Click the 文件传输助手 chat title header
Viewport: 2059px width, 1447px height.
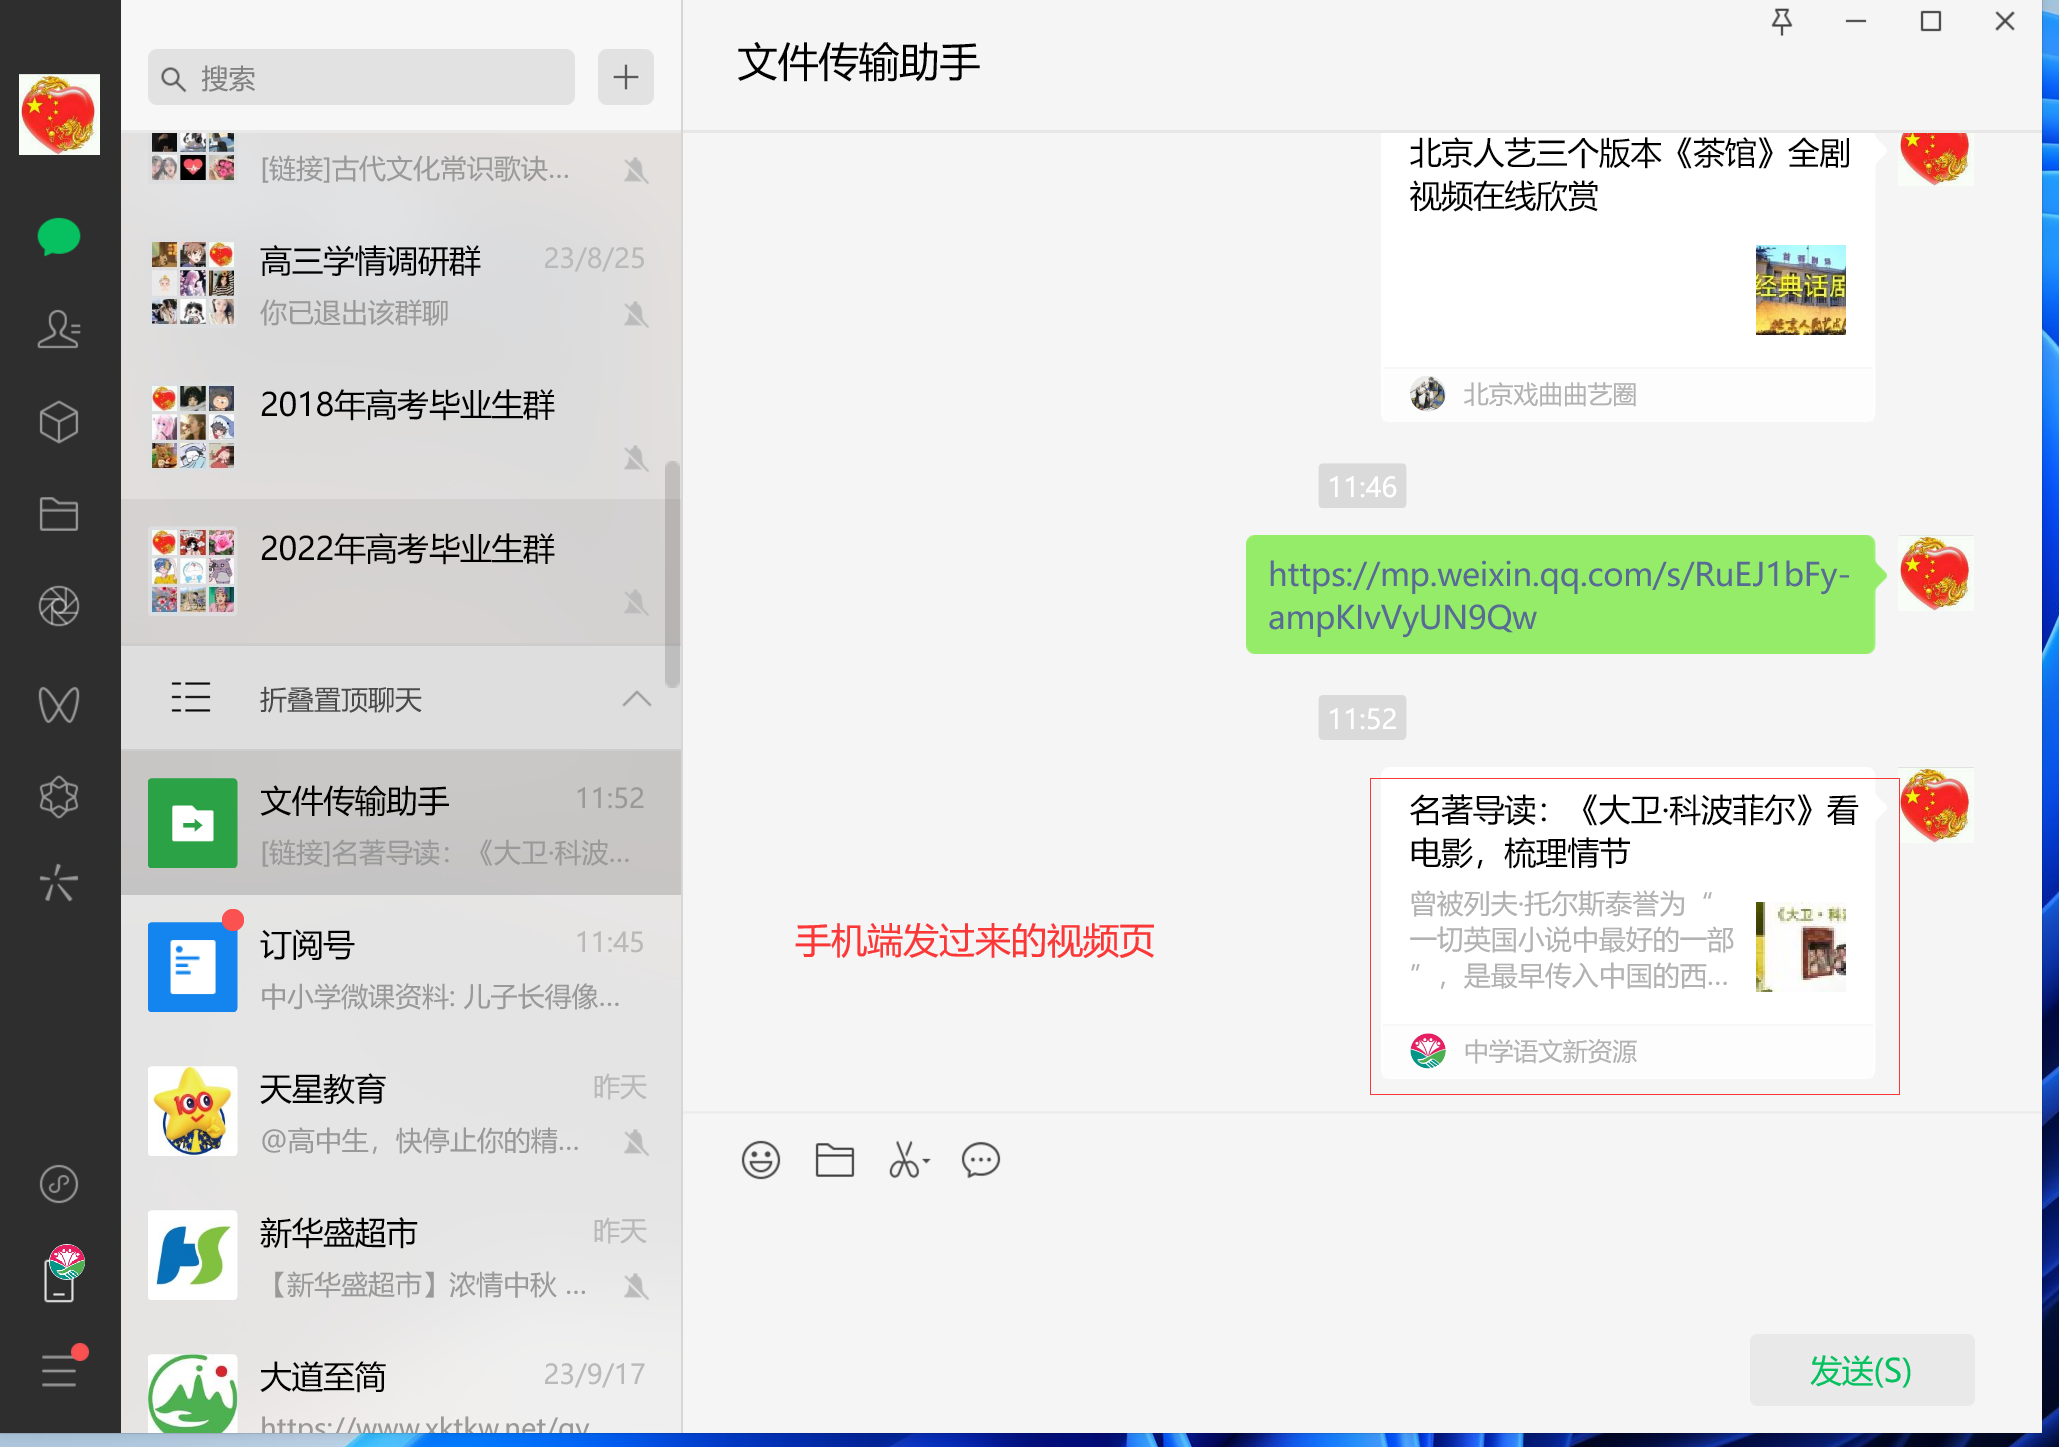pos(858,62)
